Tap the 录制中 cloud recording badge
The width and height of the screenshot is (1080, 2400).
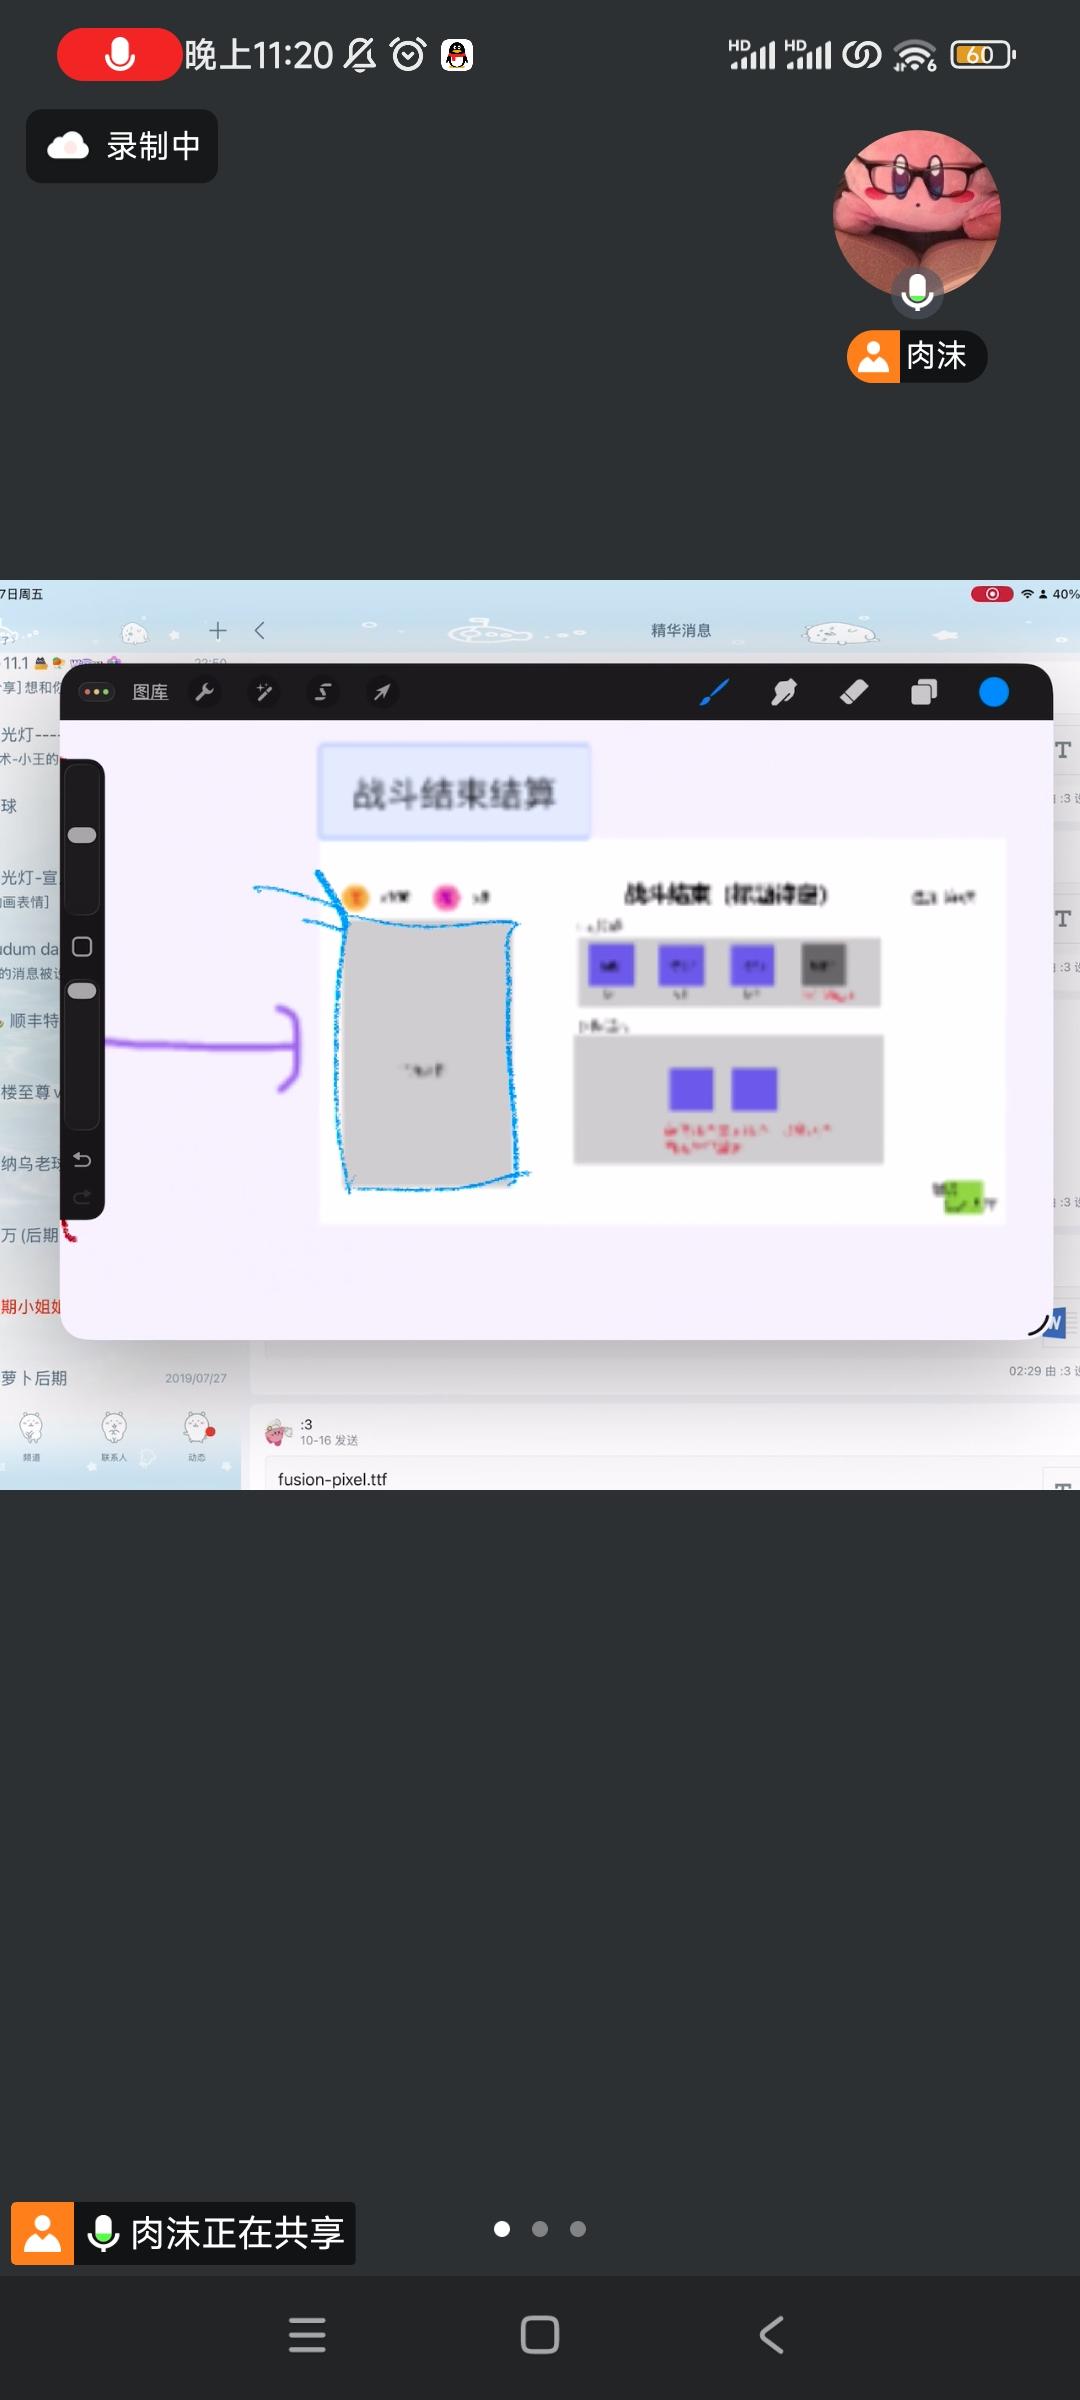tap(122, 146)
